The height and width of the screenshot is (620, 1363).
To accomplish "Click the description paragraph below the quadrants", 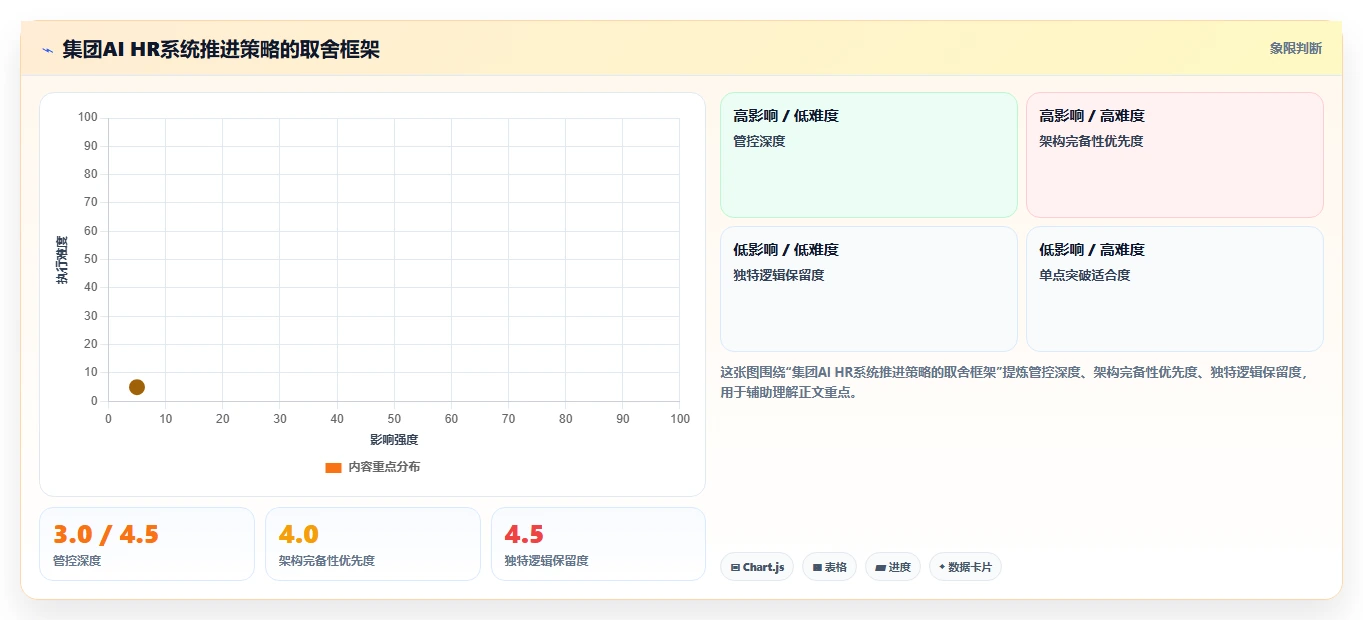I will (1014, 382).
